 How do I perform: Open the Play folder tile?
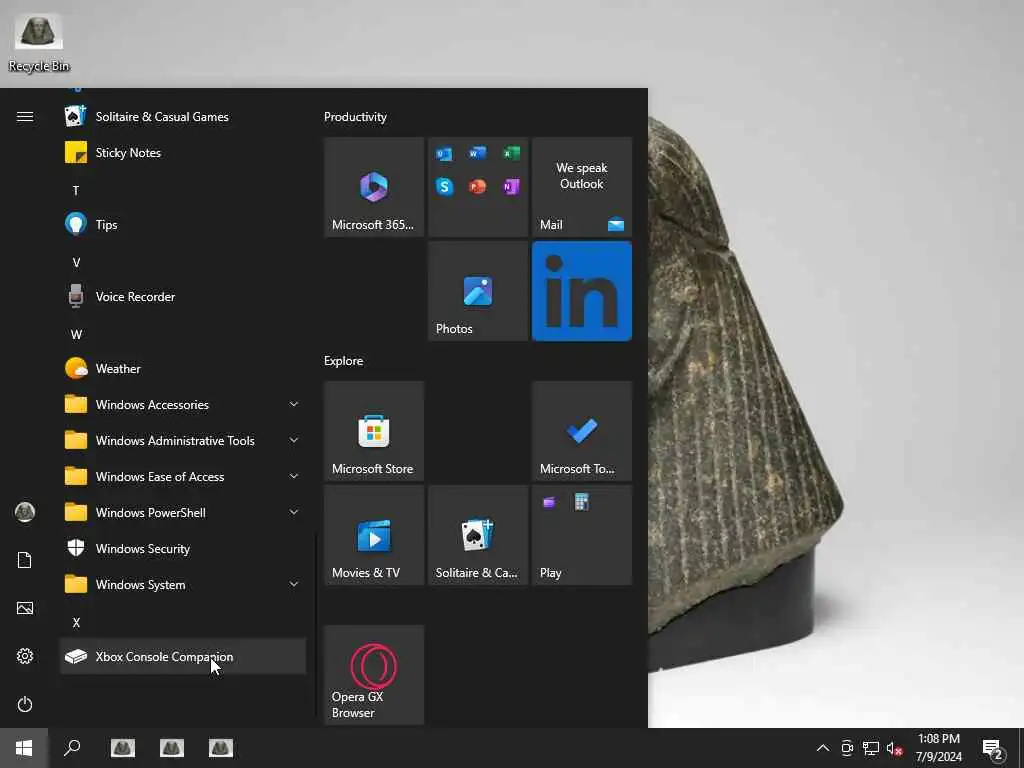point(582,535)
